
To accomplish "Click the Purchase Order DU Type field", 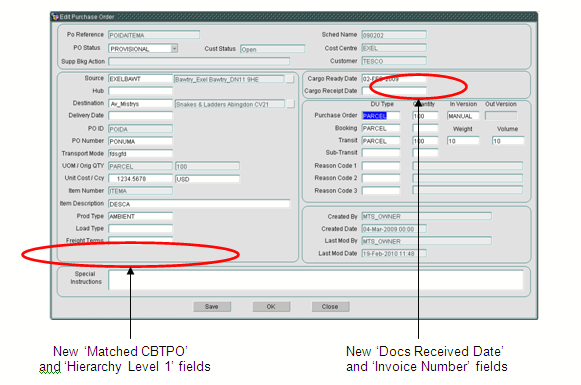I will (x=381, y=116).
